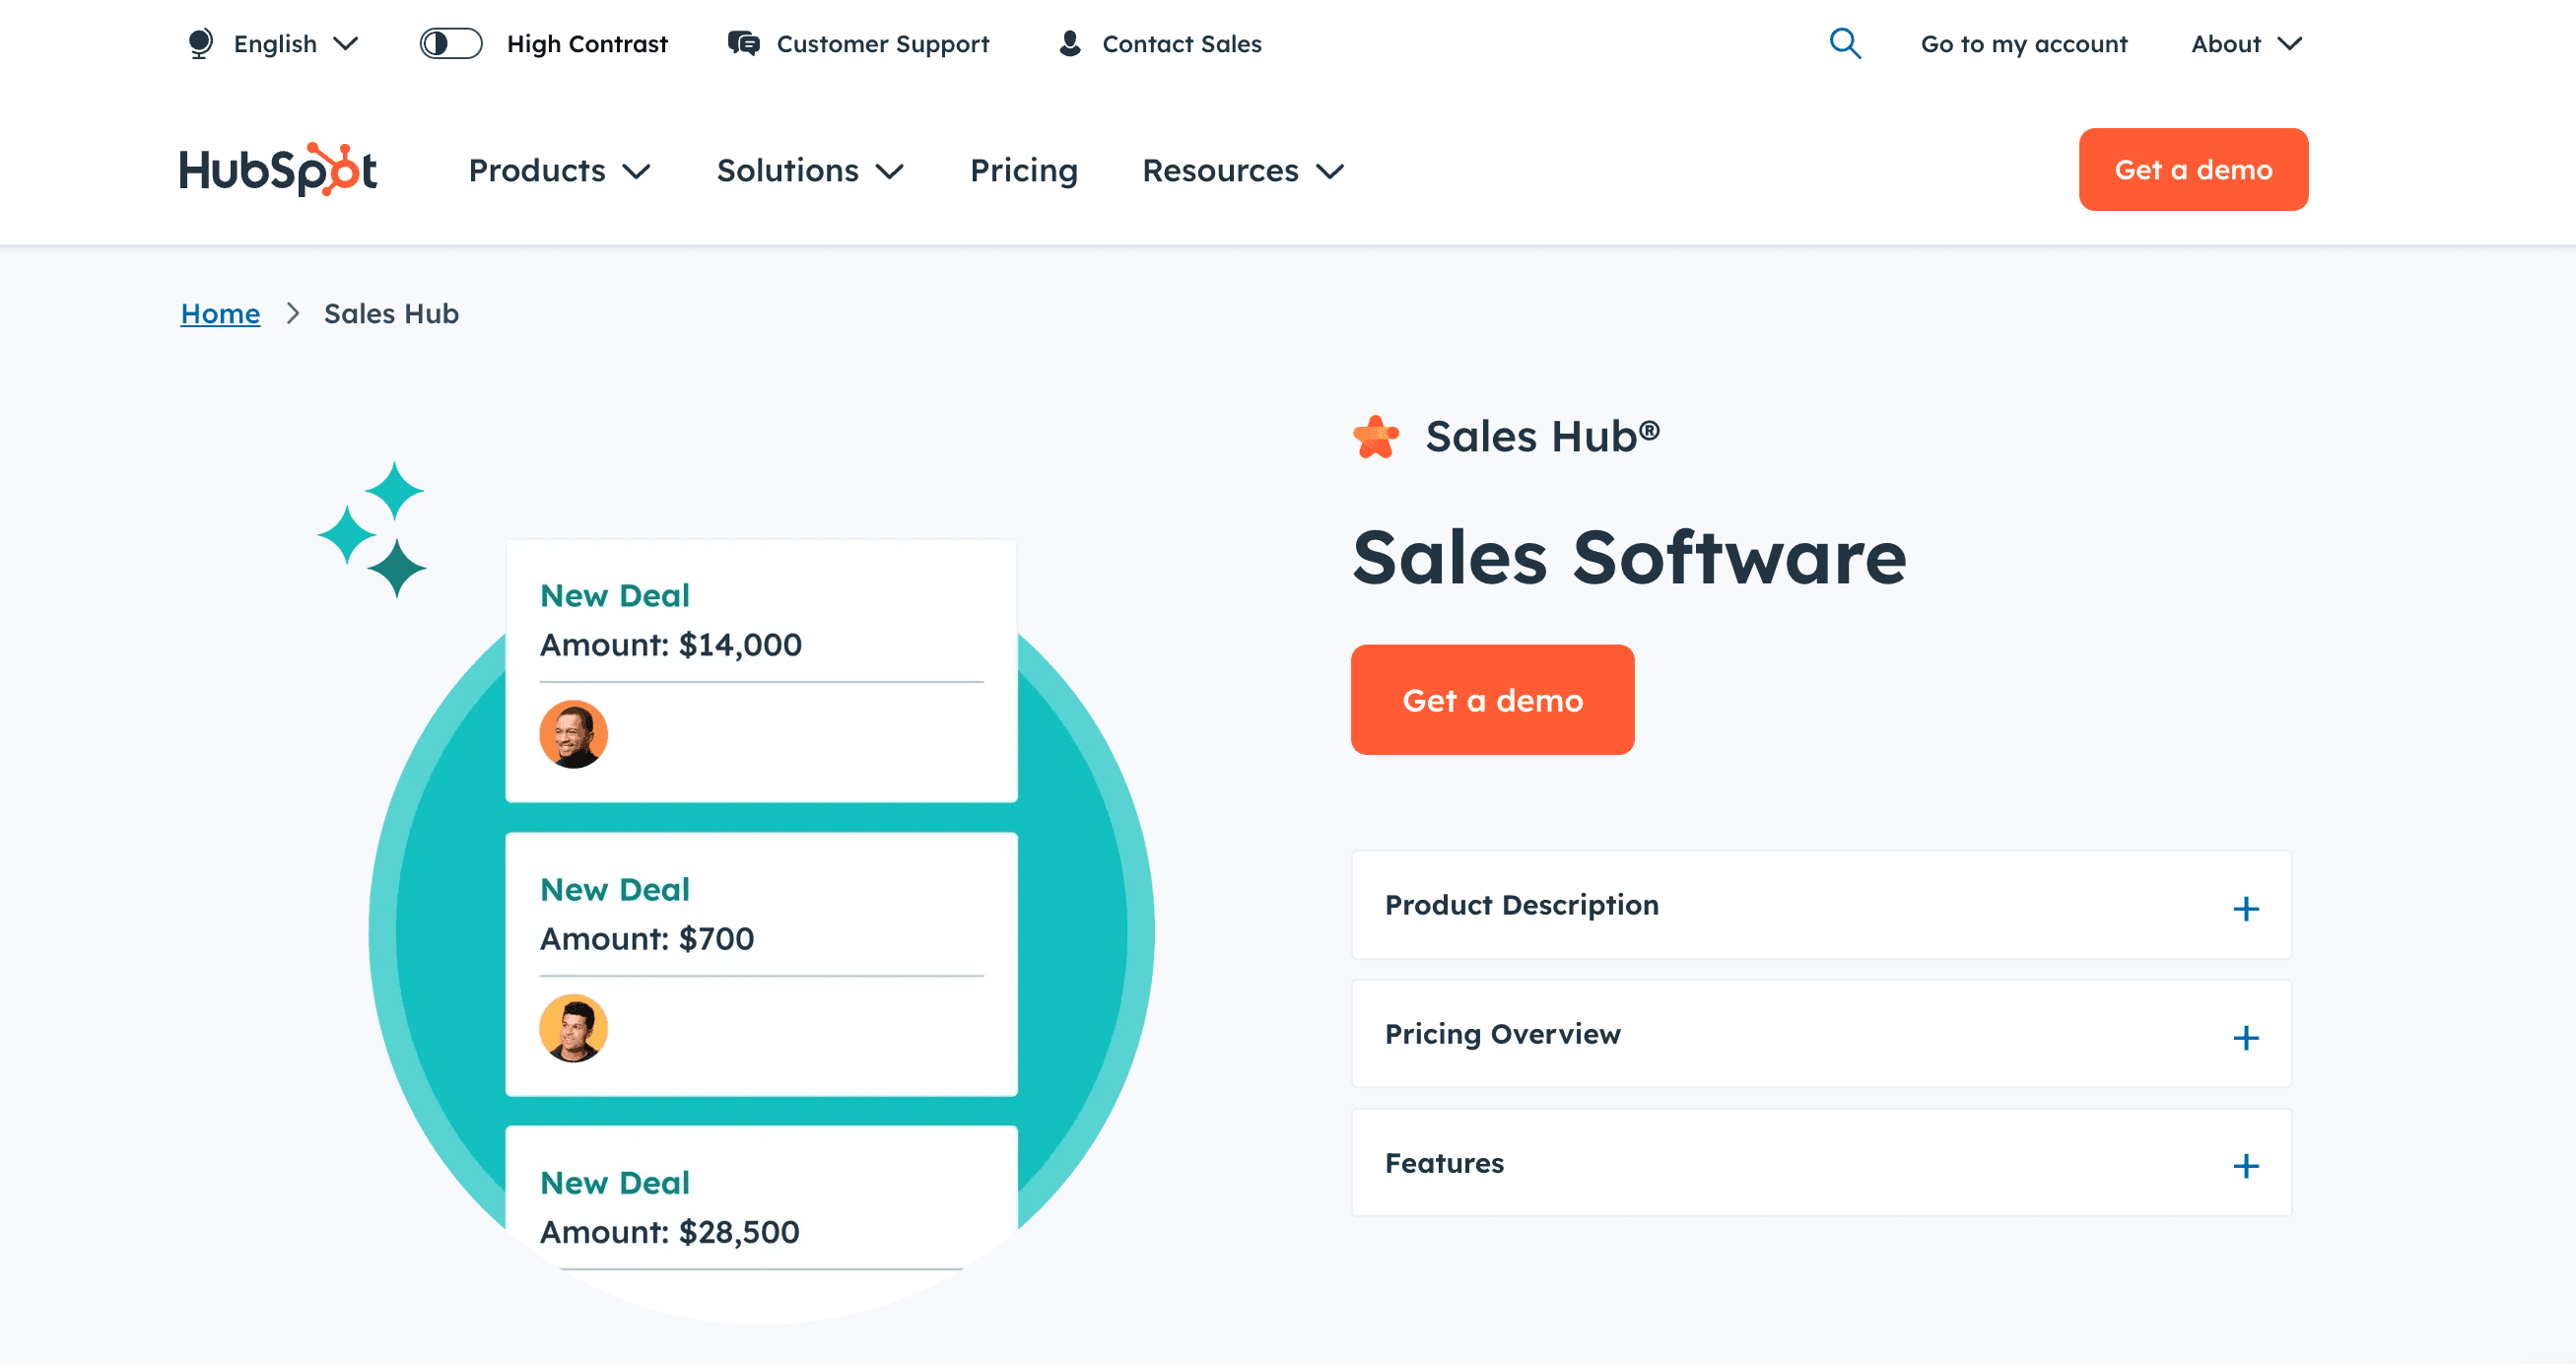The height and width of the screenshot is (1364, 2576).
Task: Click the Contact Sales person icon
Action: (x=1070, y=44)
